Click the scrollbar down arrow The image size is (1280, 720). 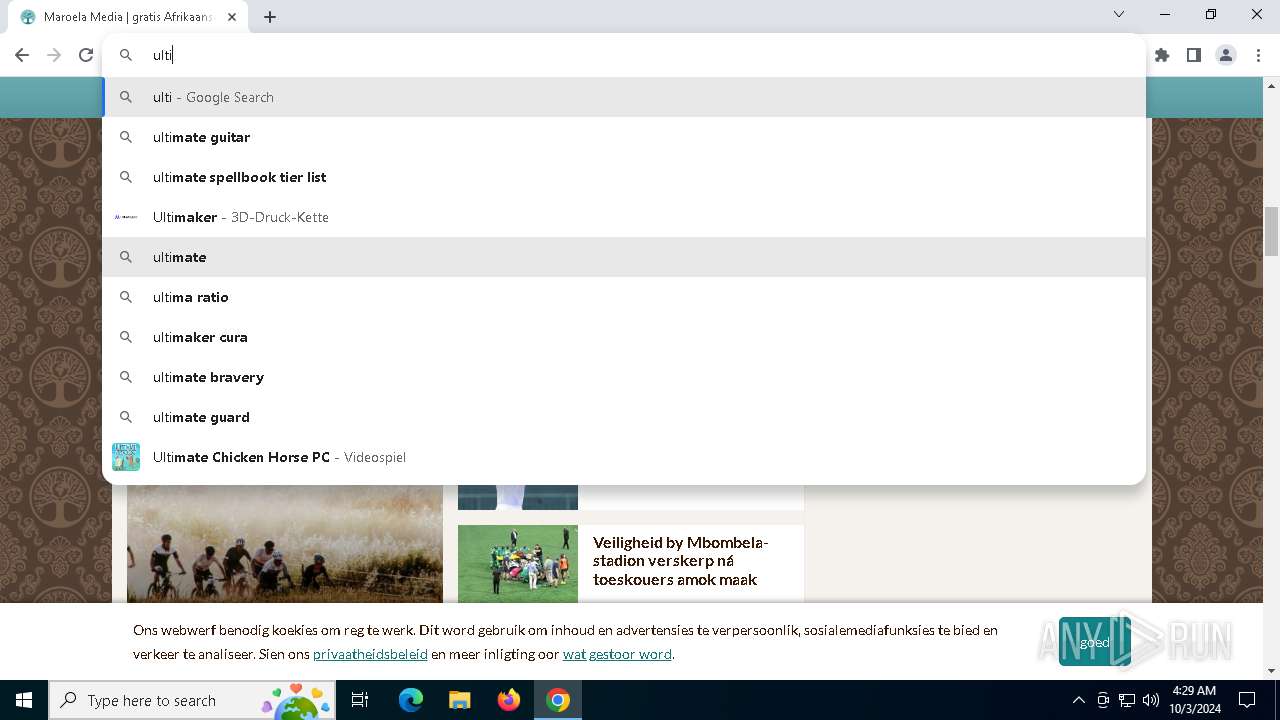click(1271, 671)
